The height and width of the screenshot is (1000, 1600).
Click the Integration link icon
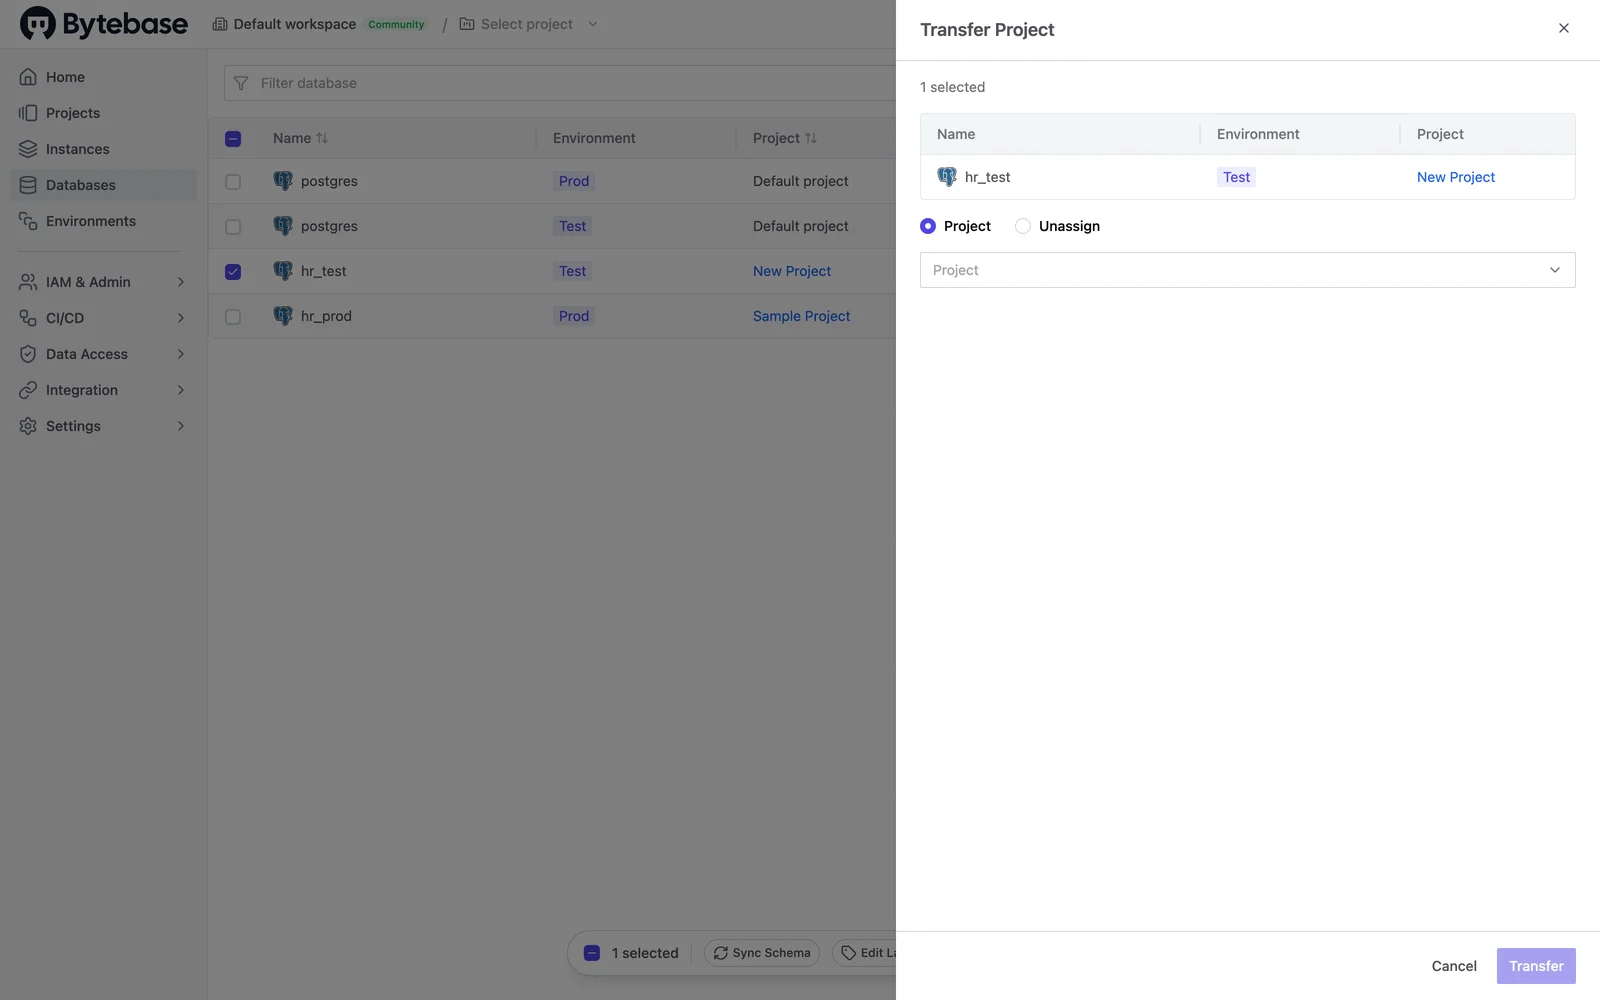[28, 390]
